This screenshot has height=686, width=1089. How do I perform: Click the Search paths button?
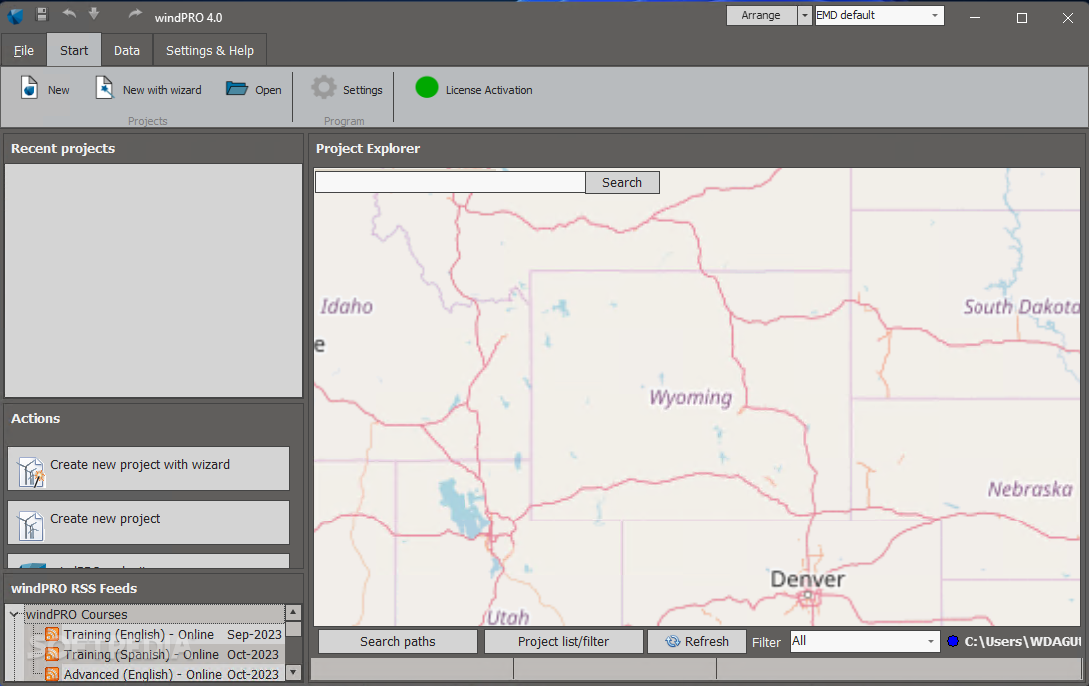coord(398,642)
